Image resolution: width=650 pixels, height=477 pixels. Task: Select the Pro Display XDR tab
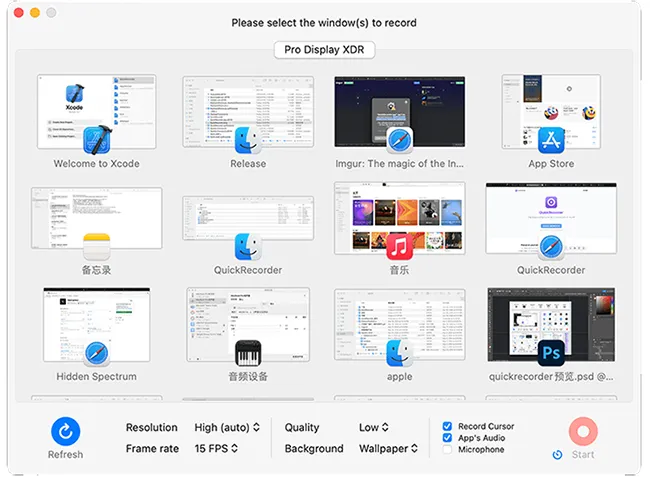(x=324, y=50)
